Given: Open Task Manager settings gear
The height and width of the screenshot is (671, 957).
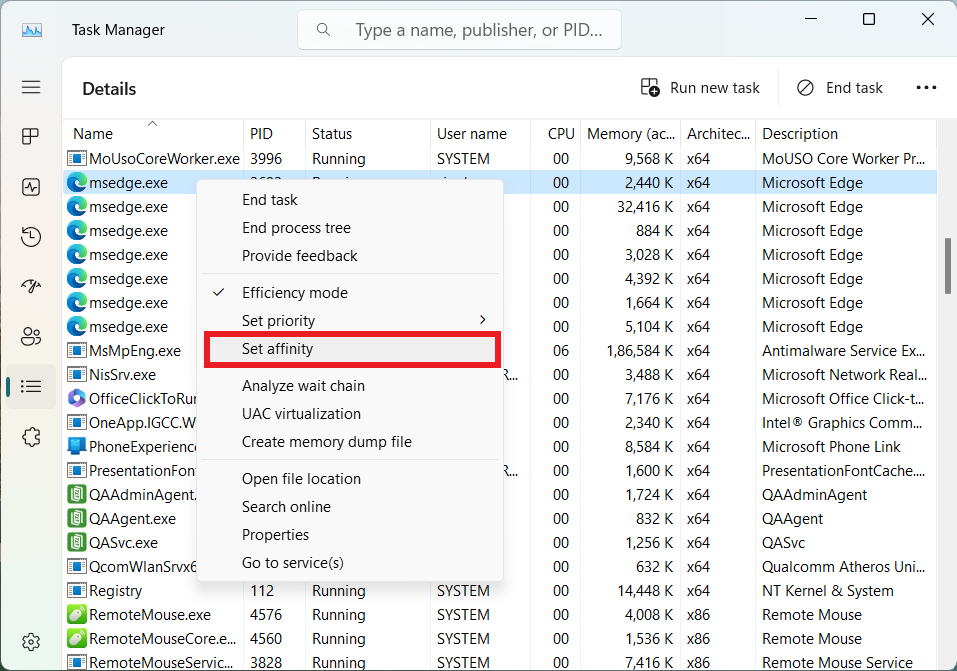Looking at the screenshot, I should (31, 642).
